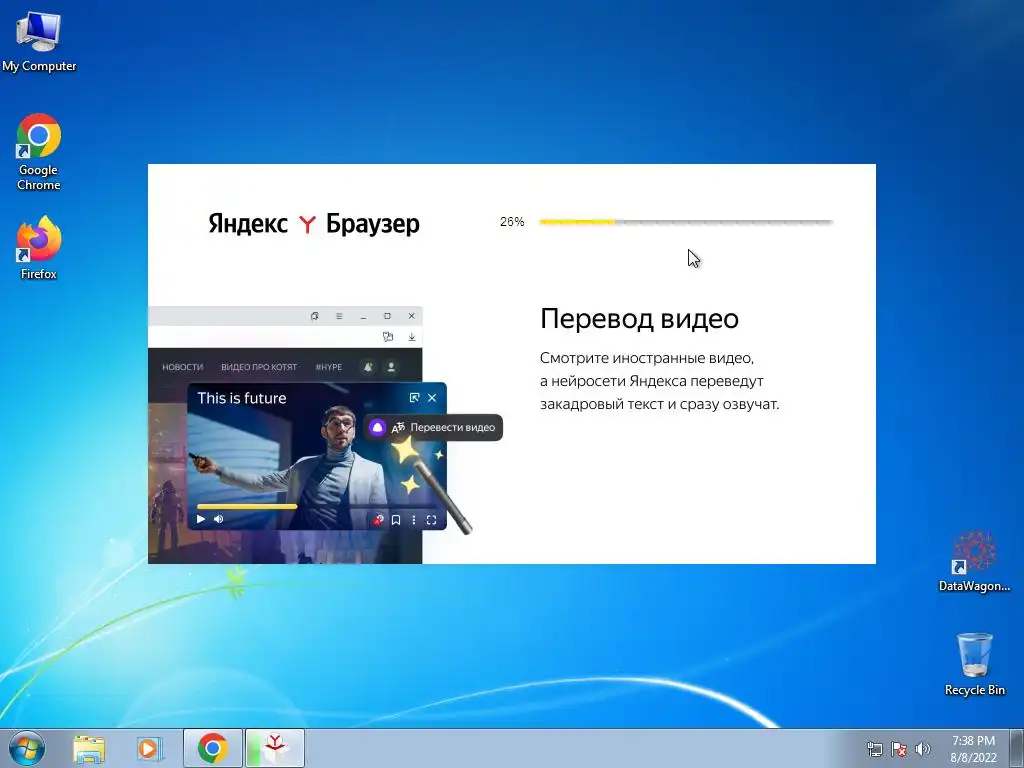Image resolution: width=1024 pixels, height=768 pixels.
Task: Click the ВИДЕО ПРО КОТЯТ tab
Action: (x=259, y=367)
